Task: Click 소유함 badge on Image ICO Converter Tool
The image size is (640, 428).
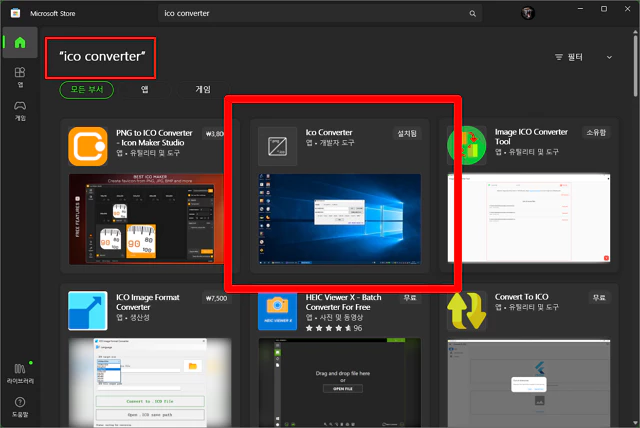Action: click(x=596, y=133)
